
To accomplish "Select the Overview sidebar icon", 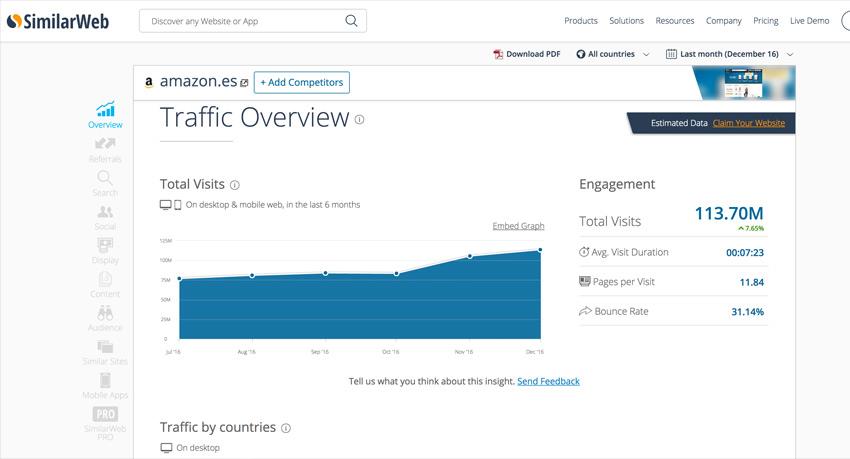I will 105,109.
